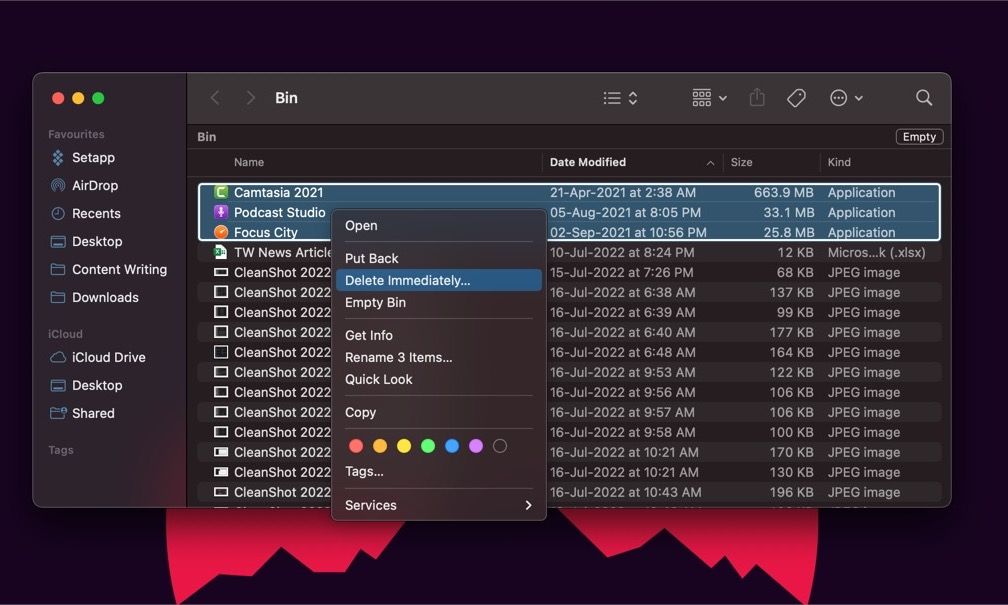Sort by the Size column header
1008x605 pixels.
click(x=741, y=162)
